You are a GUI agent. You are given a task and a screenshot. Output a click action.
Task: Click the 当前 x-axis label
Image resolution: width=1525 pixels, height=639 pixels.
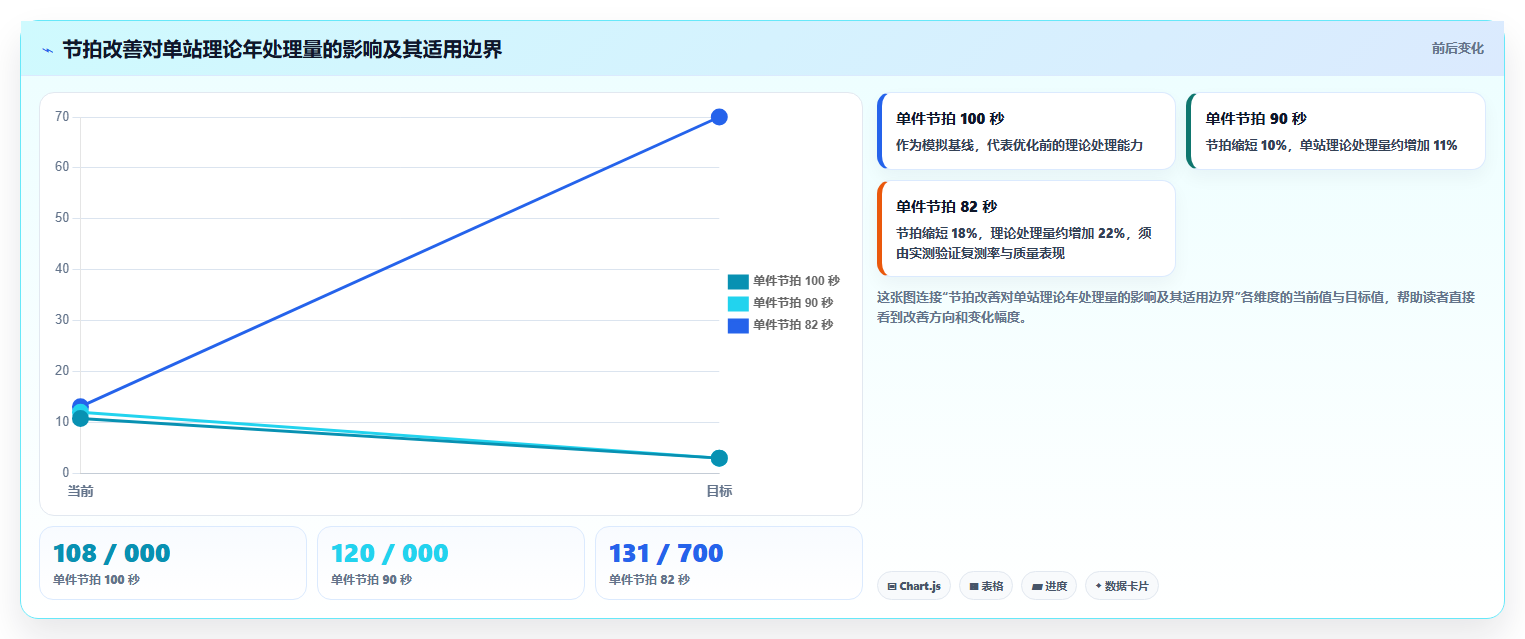[80, 491]
